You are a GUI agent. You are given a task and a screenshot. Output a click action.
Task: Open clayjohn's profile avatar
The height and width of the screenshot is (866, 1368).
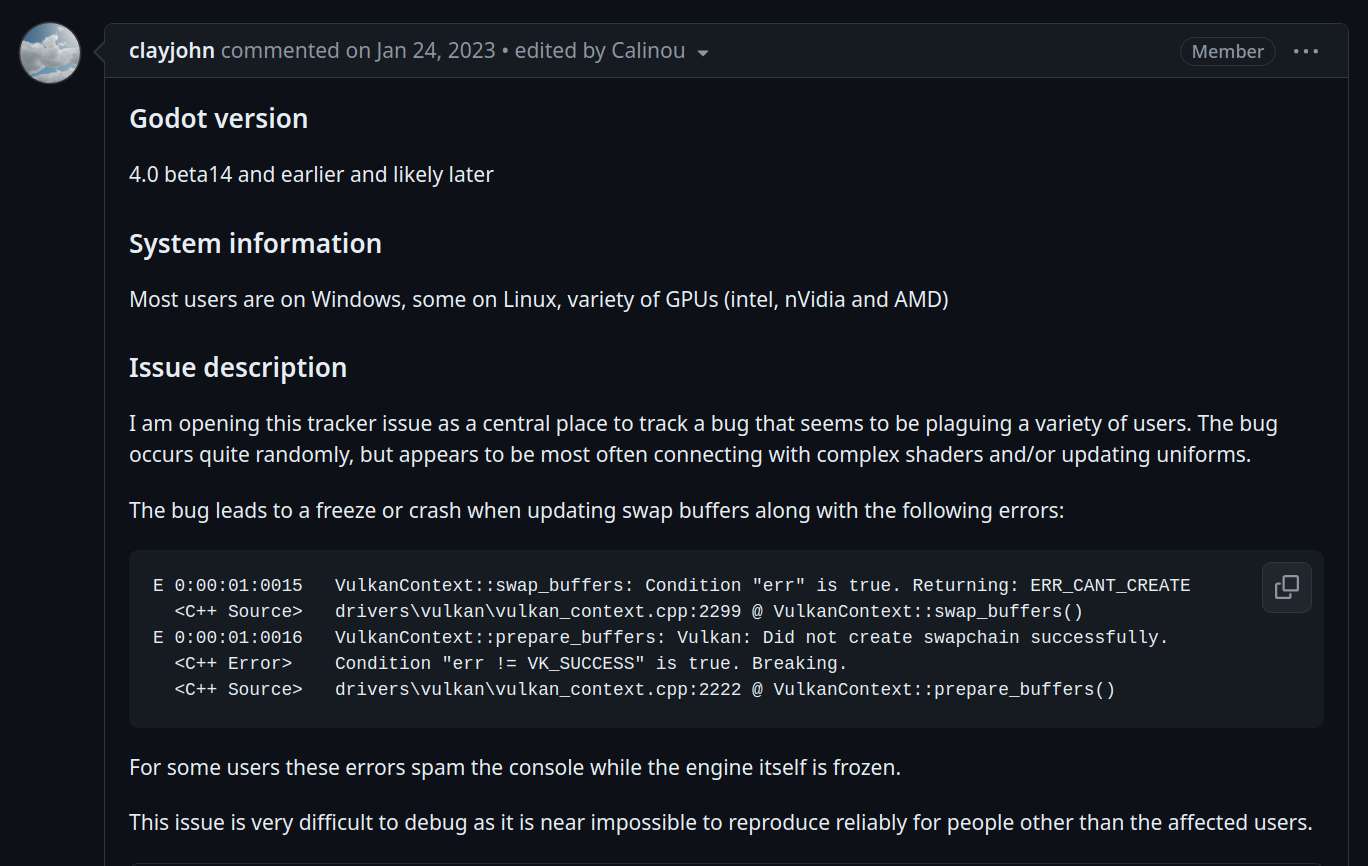point(50,52)
